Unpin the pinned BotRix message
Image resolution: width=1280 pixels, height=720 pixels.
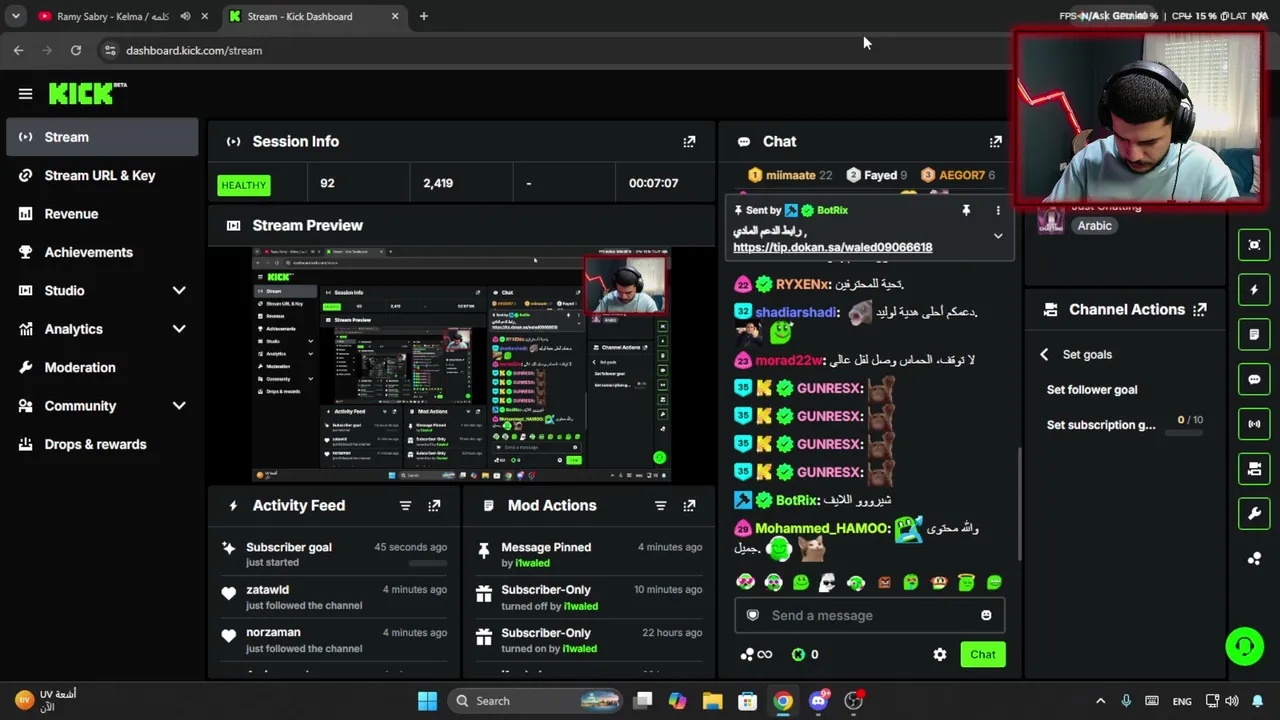click(966, 211)
